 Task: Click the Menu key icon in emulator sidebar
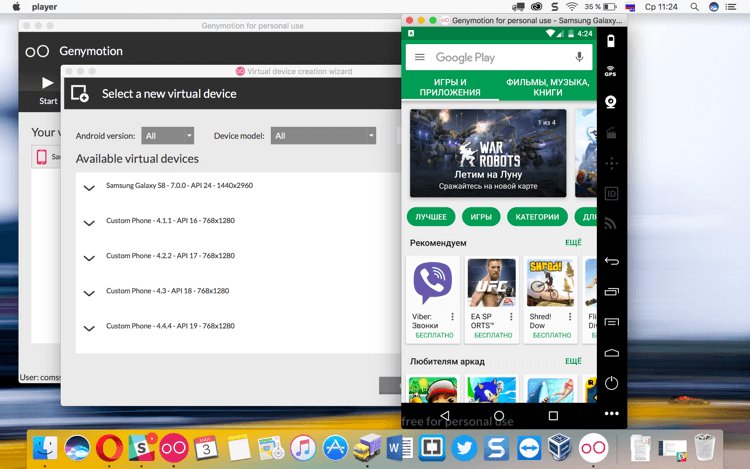point(612,322)
